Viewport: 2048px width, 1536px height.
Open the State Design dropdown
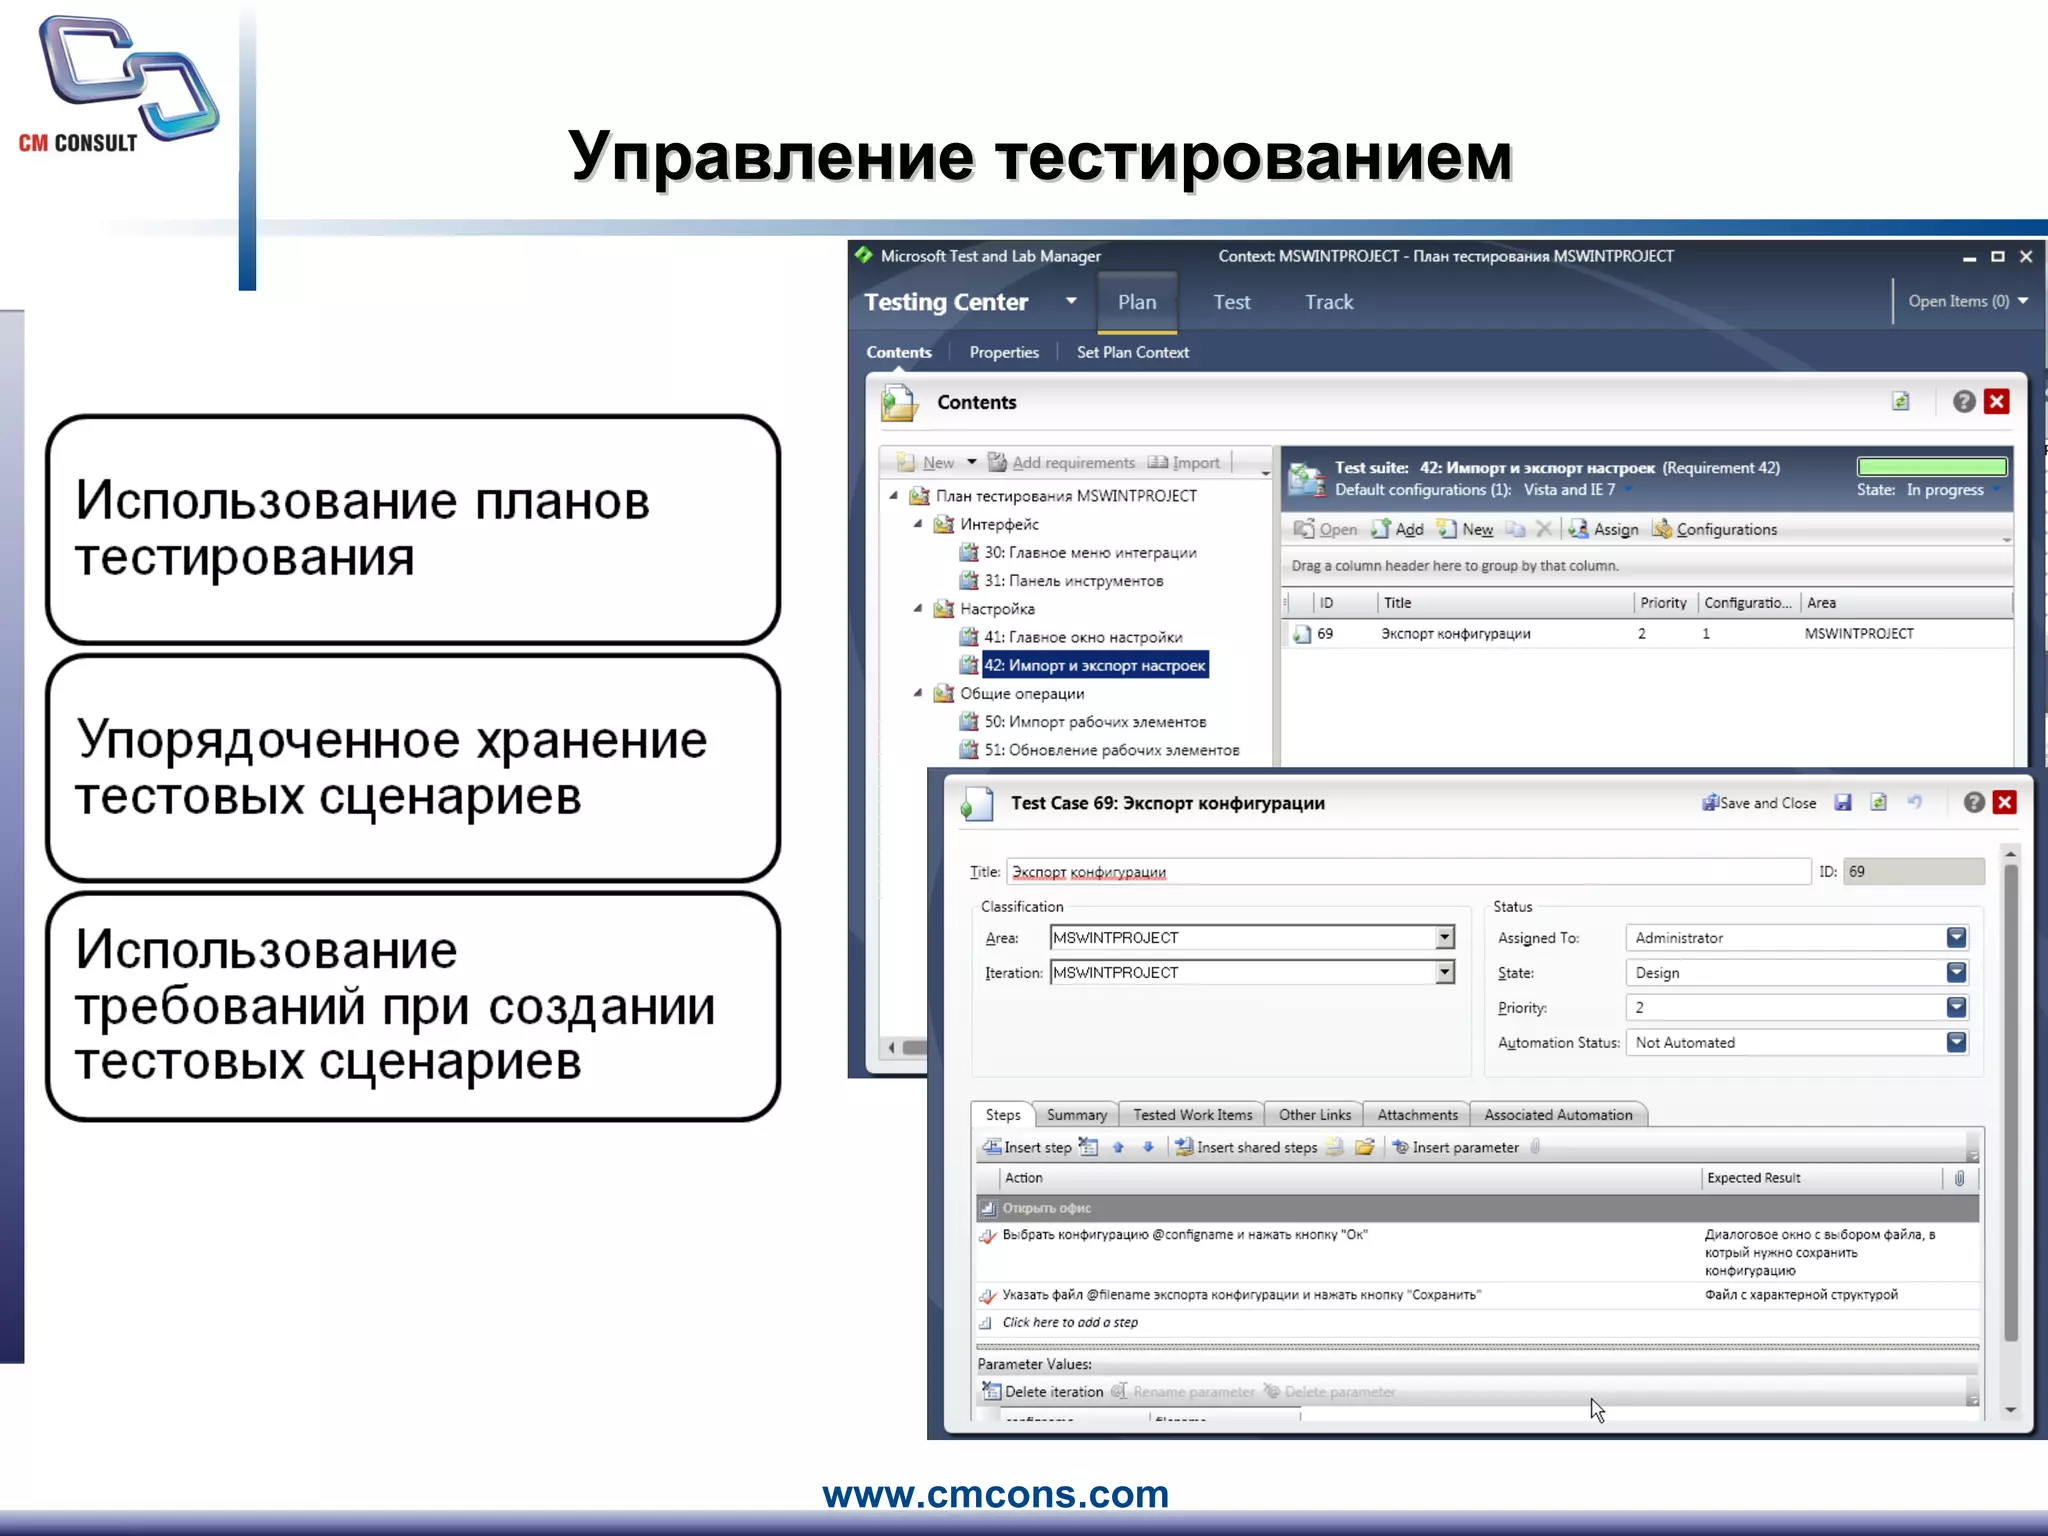[1956, 972]
